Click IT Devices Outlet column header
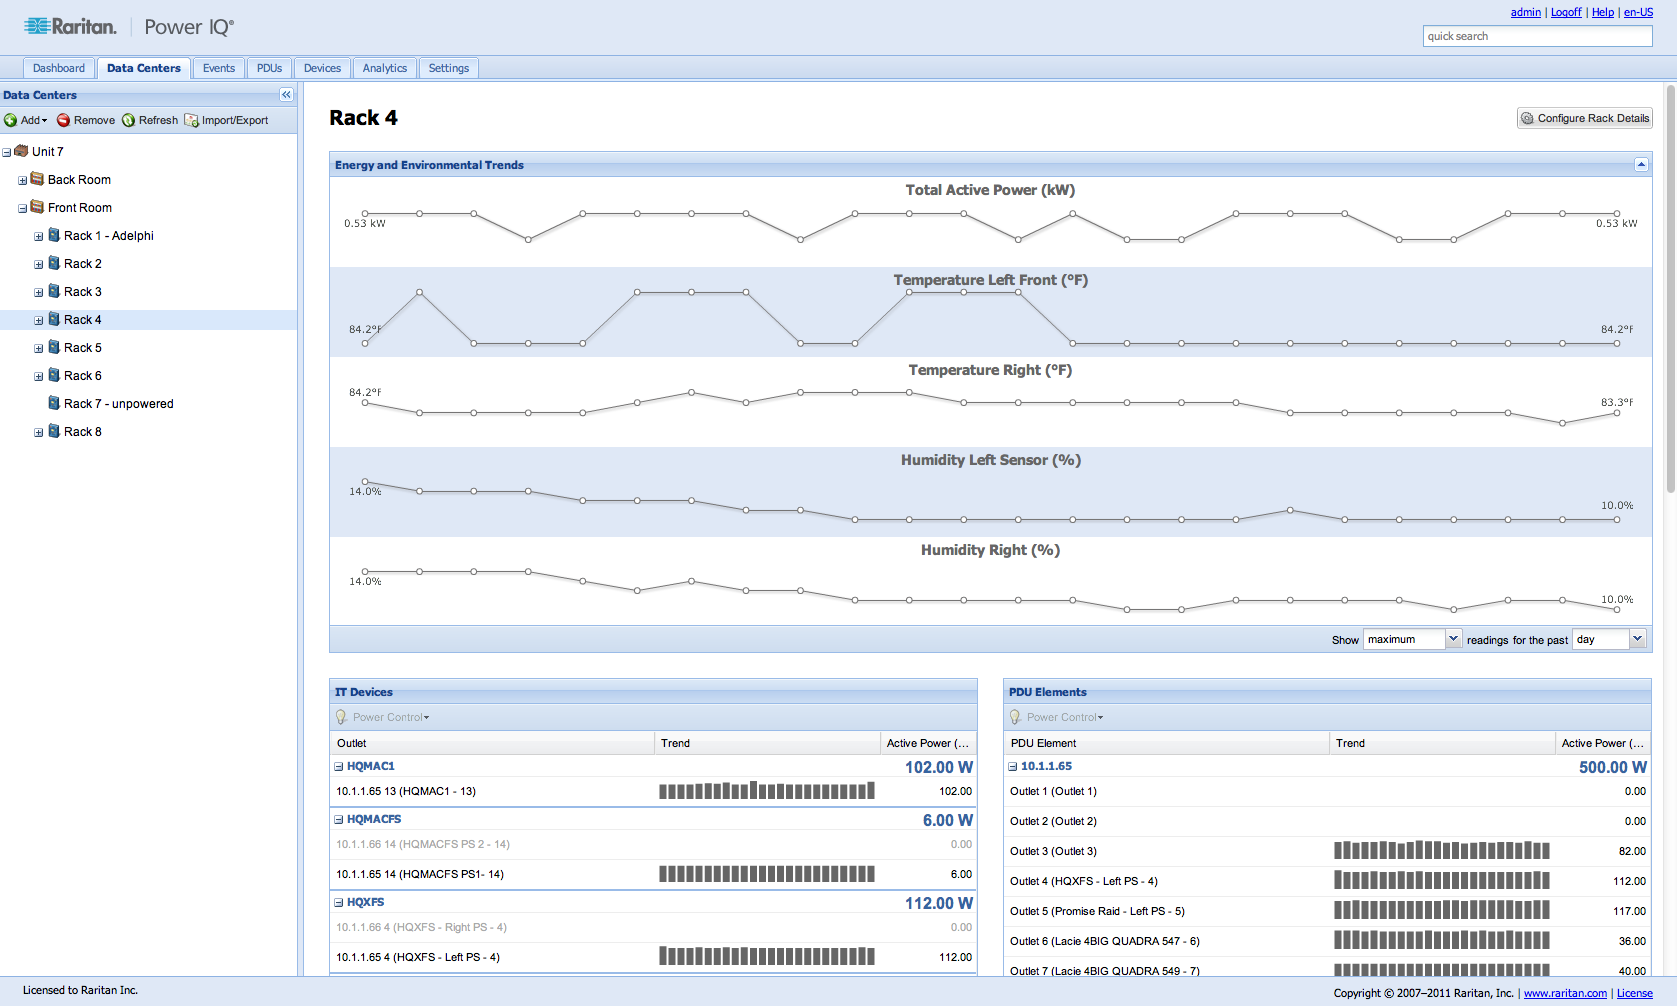1677x1006 pixels. pyautogui.click(x=492, y=743)
